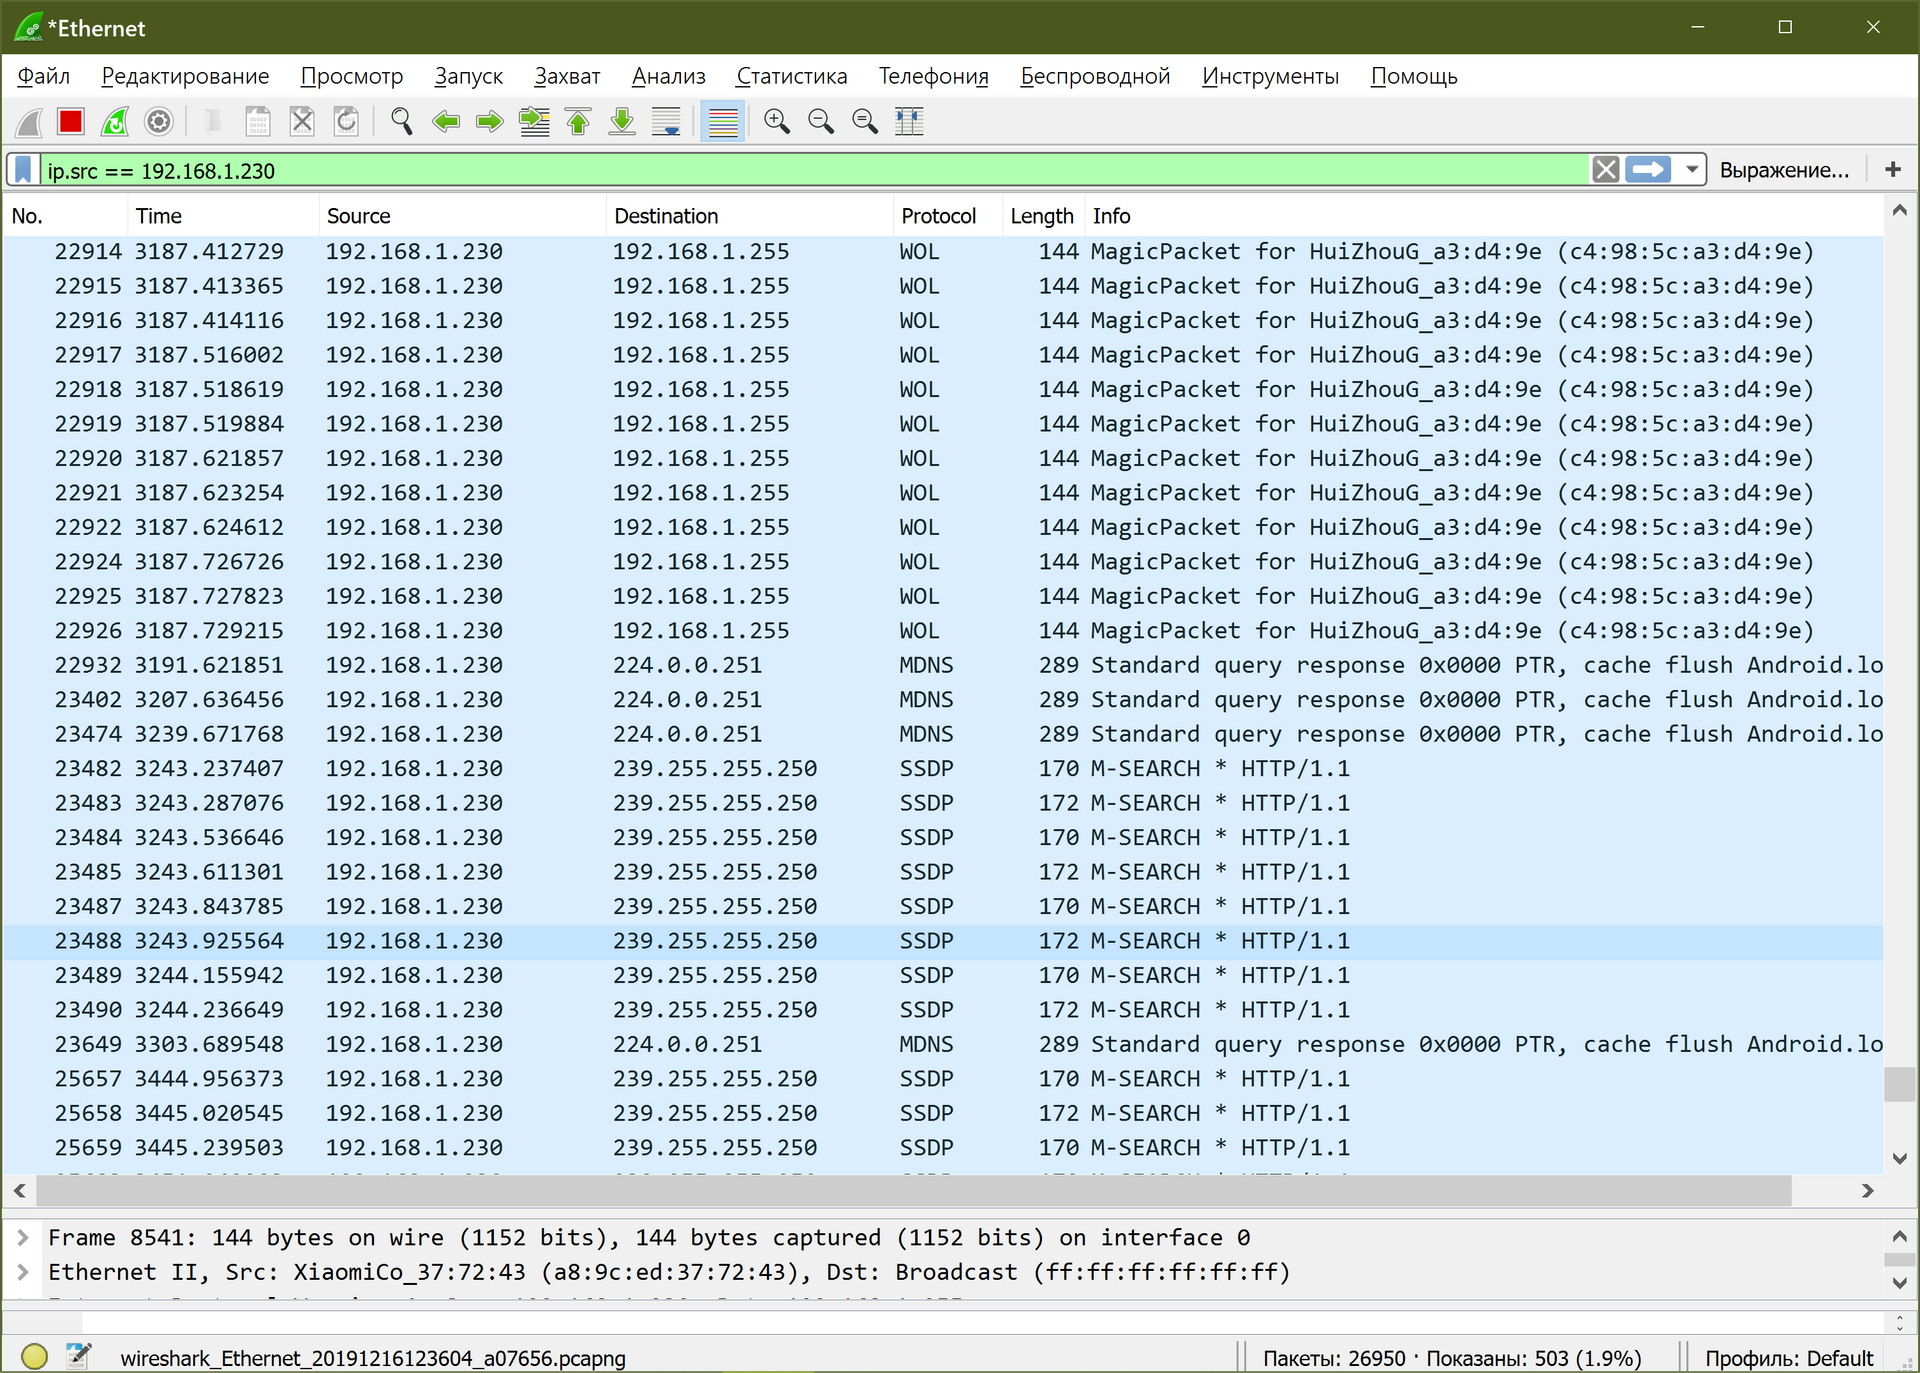This screenshot has width=1920, height=1373.
Task: Open recent filter history dropdown
Action: [1692, 170]
